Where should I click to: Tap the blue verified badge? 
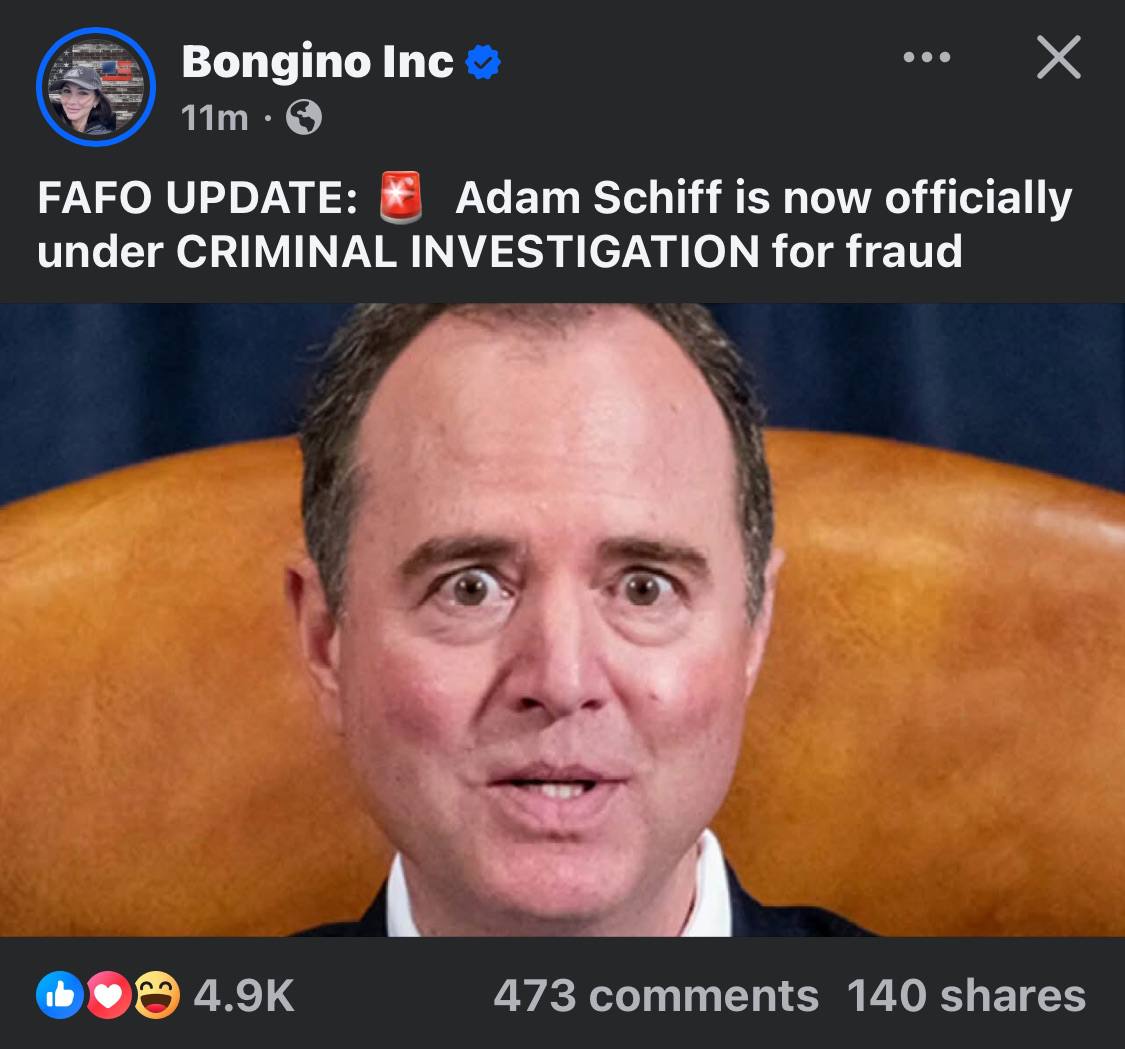pos(484,64)
